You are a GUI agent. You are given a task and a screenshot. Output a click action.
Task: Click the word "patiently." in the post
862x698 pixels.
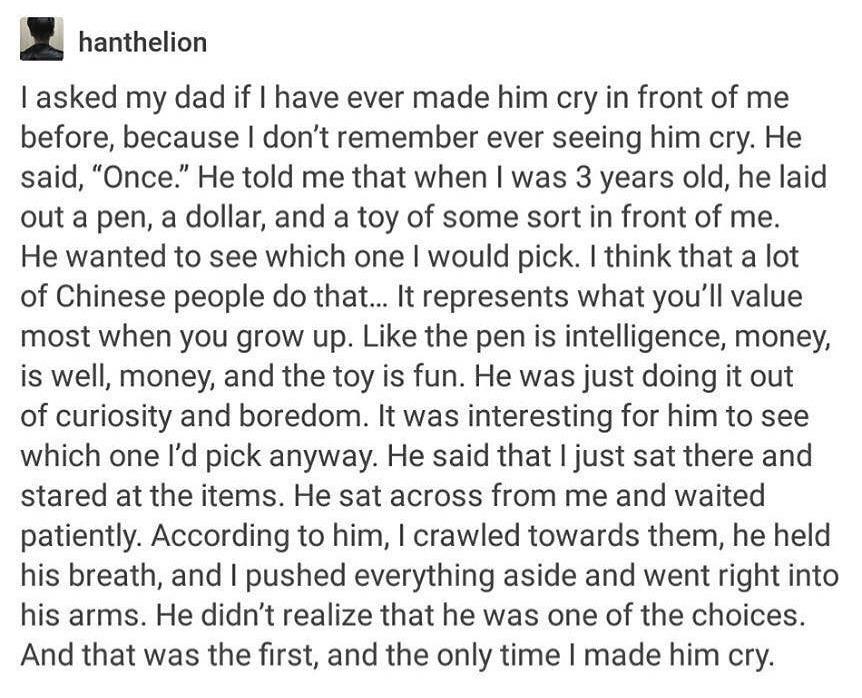coord(81,536)
